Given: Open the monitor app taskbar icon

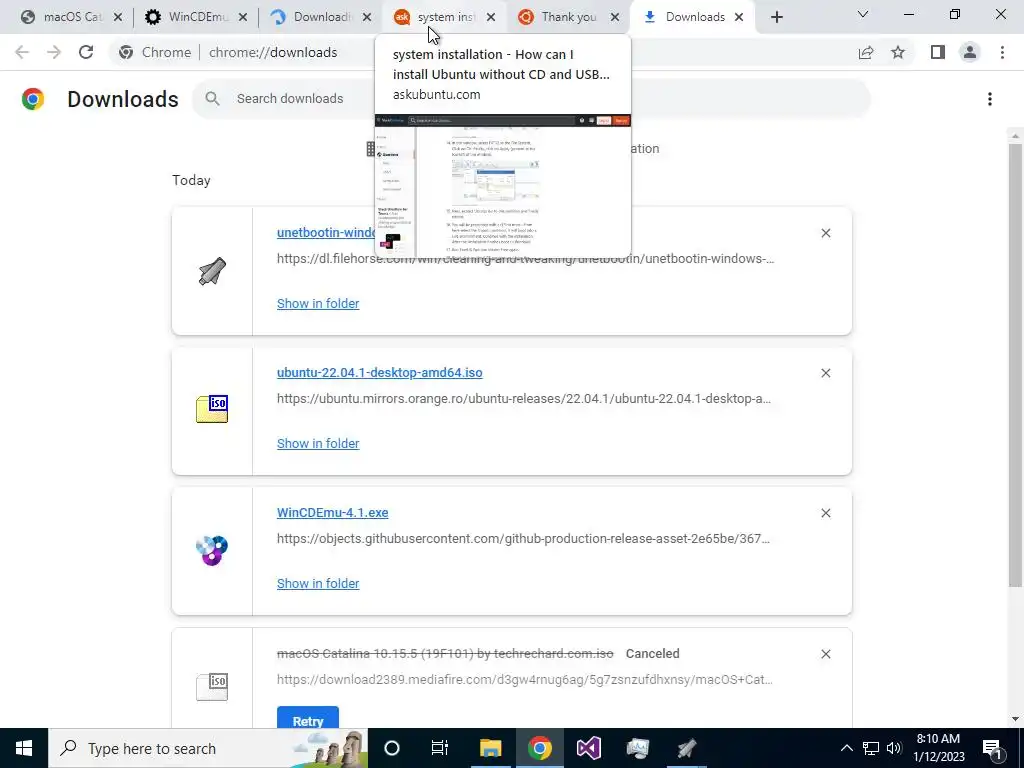Looking at the screenshot, I should [637, 748].
